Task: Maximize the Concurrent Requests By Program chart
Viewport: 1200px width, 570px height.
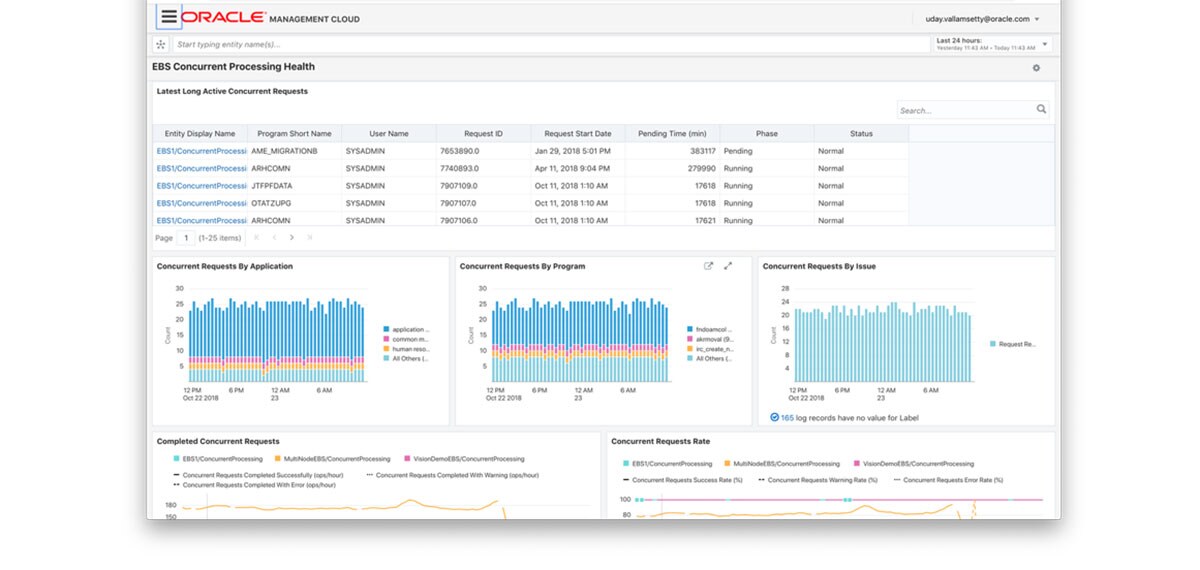Action: click(728, 266)
